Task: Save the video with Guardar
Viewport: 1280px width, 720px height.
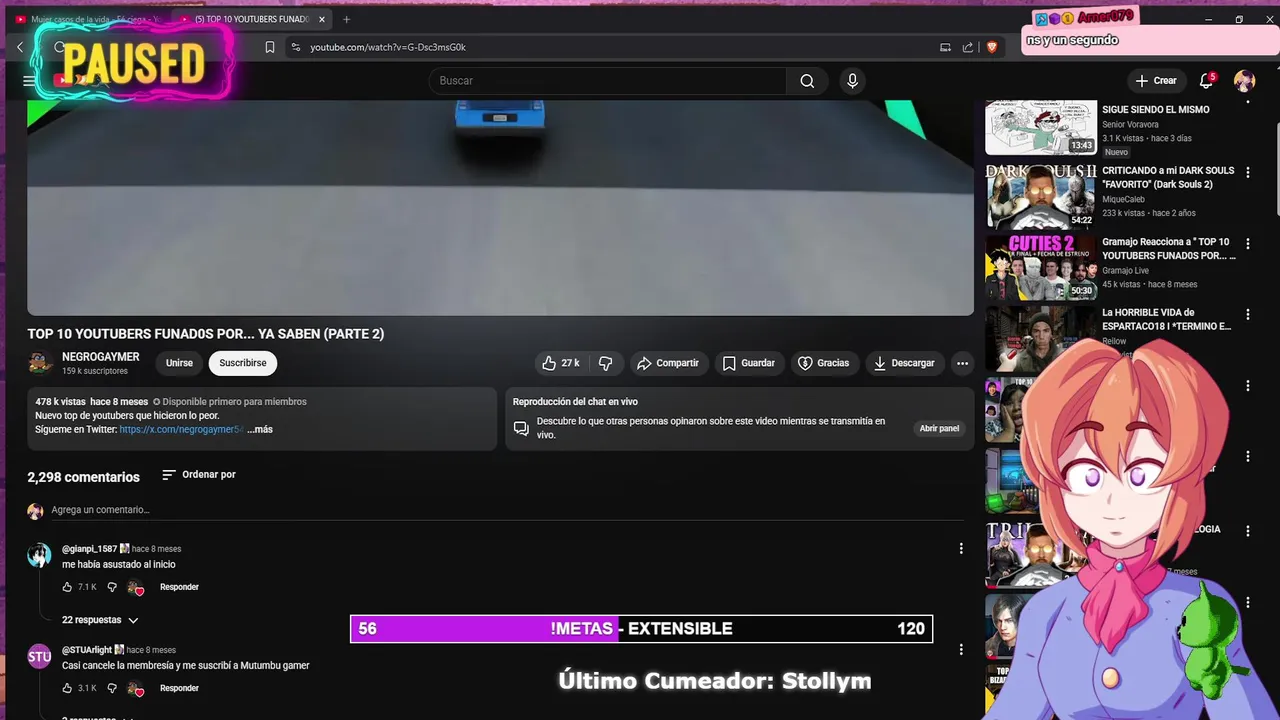Action: pyautogui.click(x=749, y=363)
